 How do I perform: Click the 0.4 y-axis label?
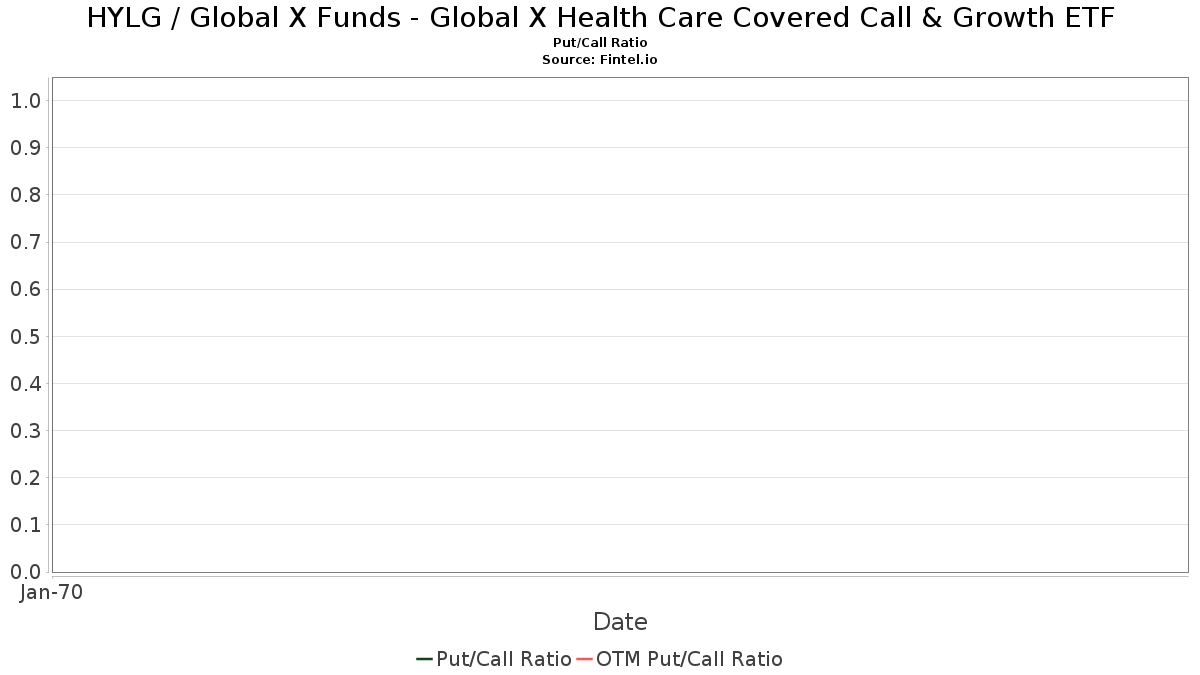(25, 384)
